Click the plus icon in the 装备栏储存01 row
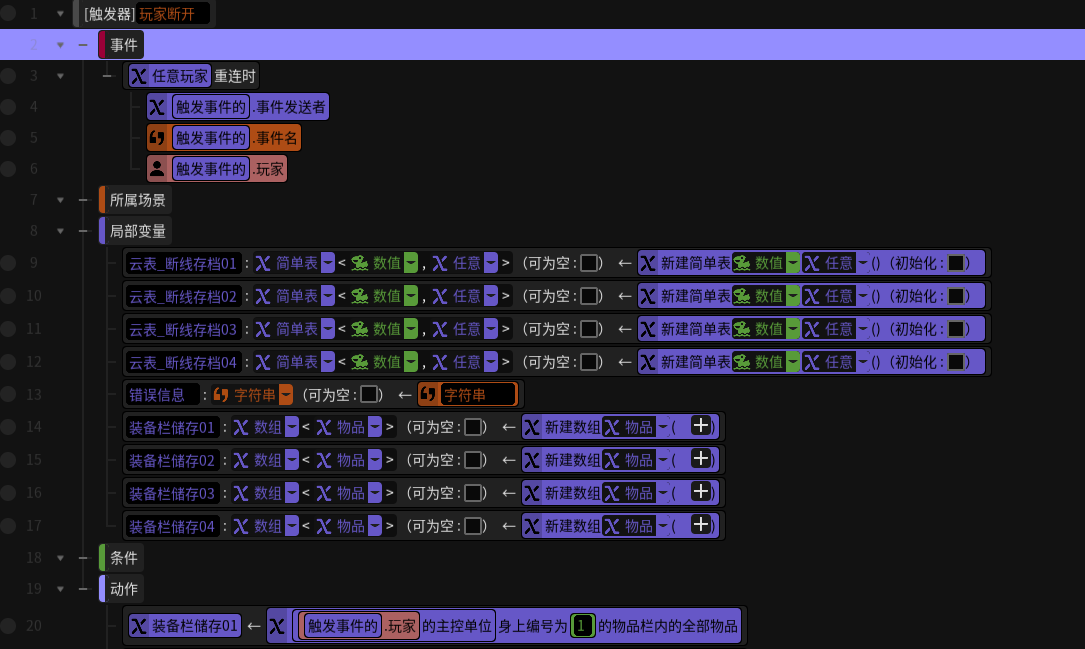 click(700, 426)
